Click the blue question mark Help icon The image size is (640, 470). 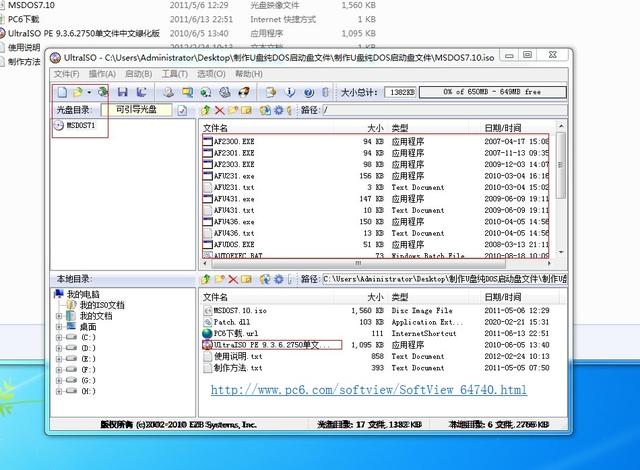309,92
